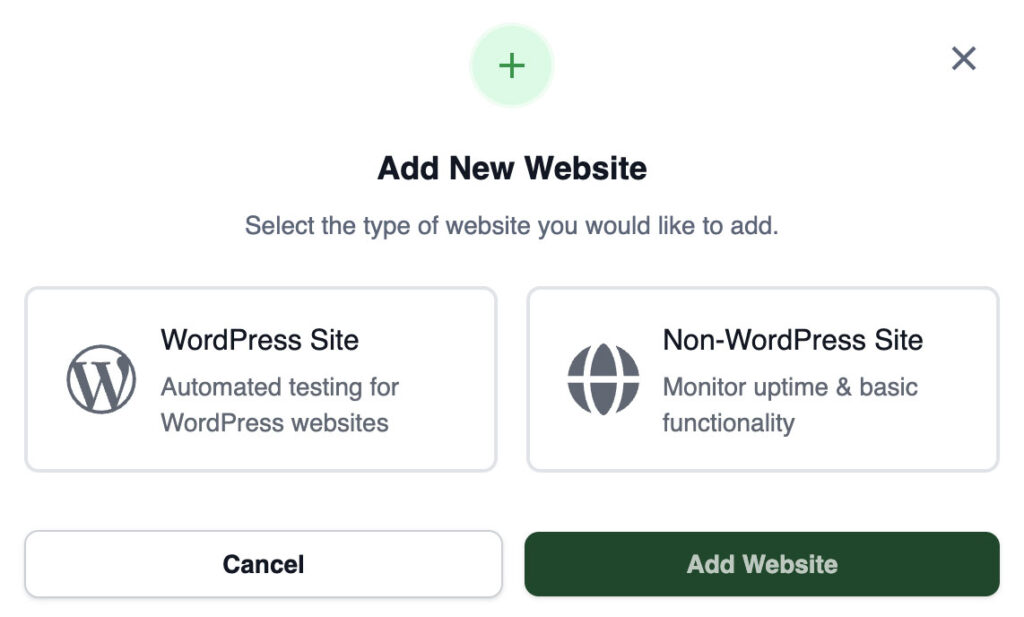Click the WordPress logo icon
Screen dimensions: 1024x617
(x=101, y=379)
